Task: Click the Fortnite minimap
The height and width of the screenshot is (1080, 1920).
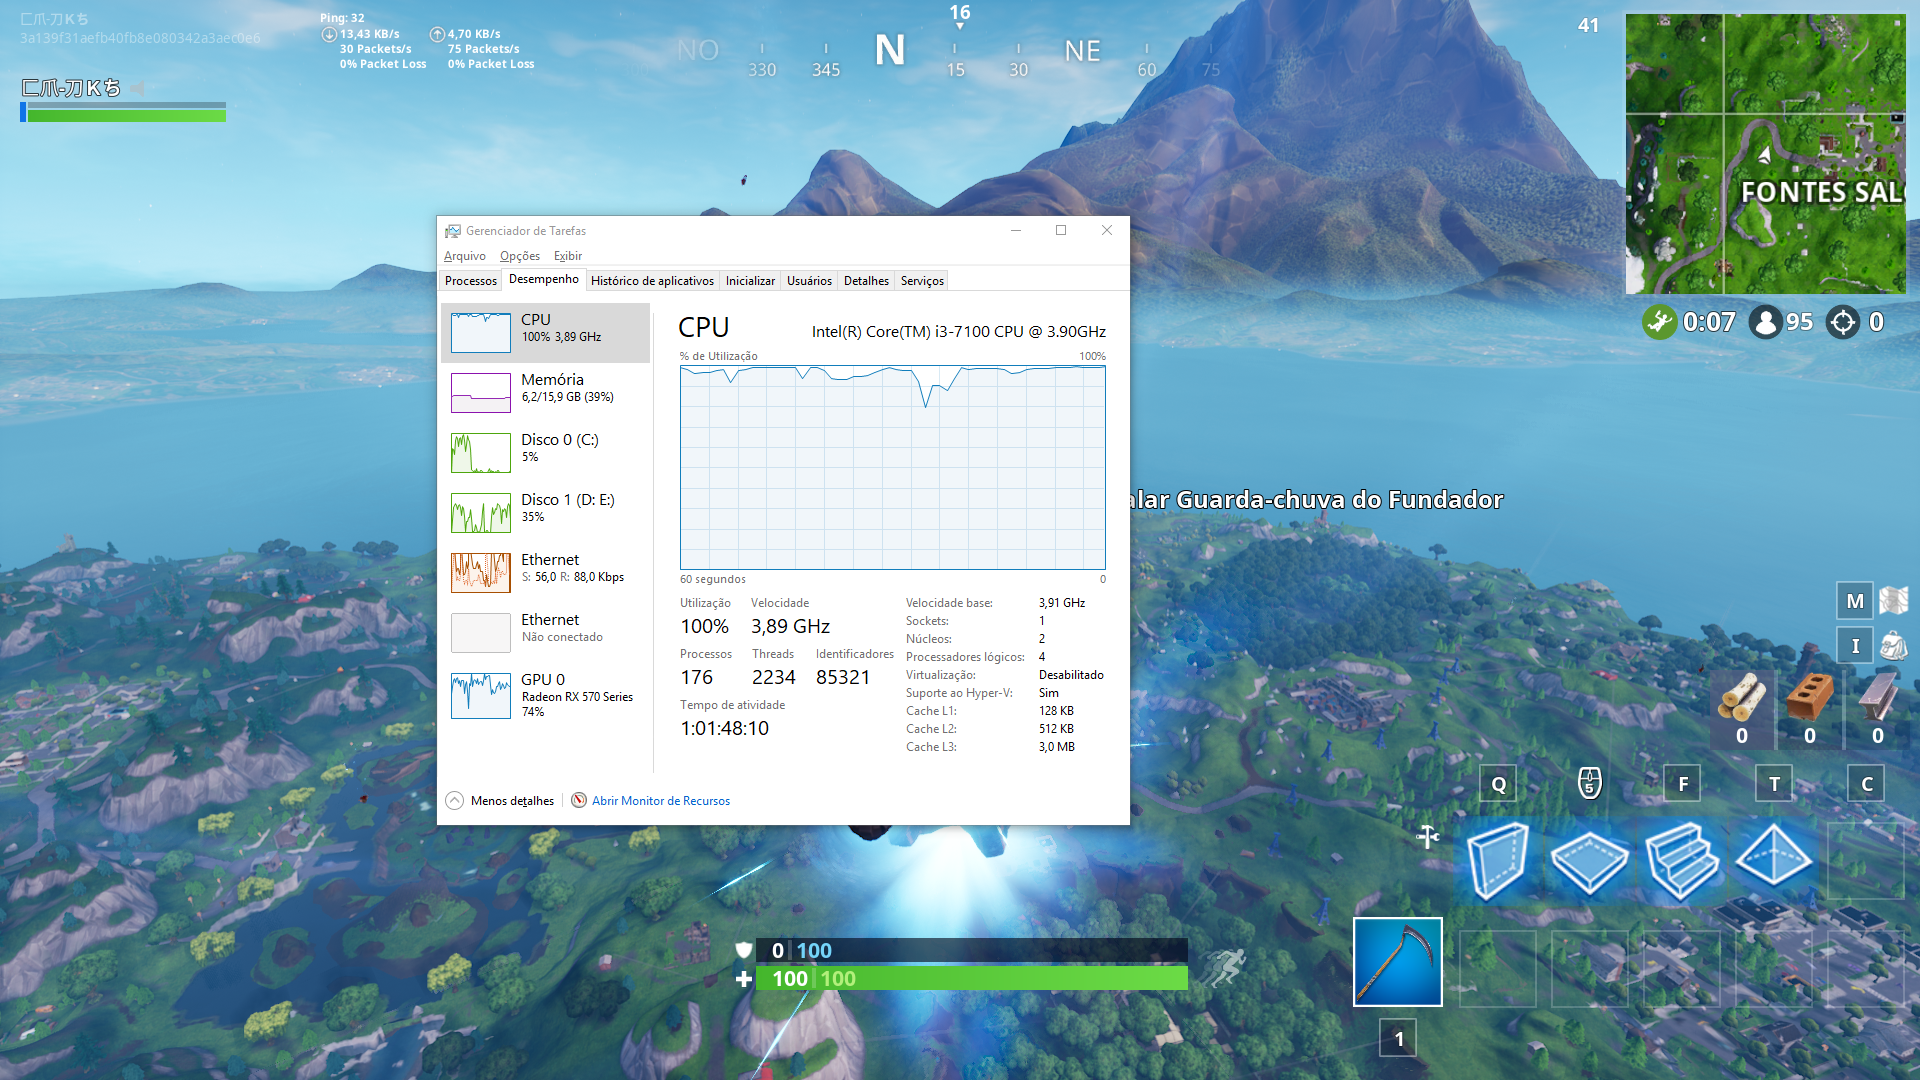Action: [1765, 153]
